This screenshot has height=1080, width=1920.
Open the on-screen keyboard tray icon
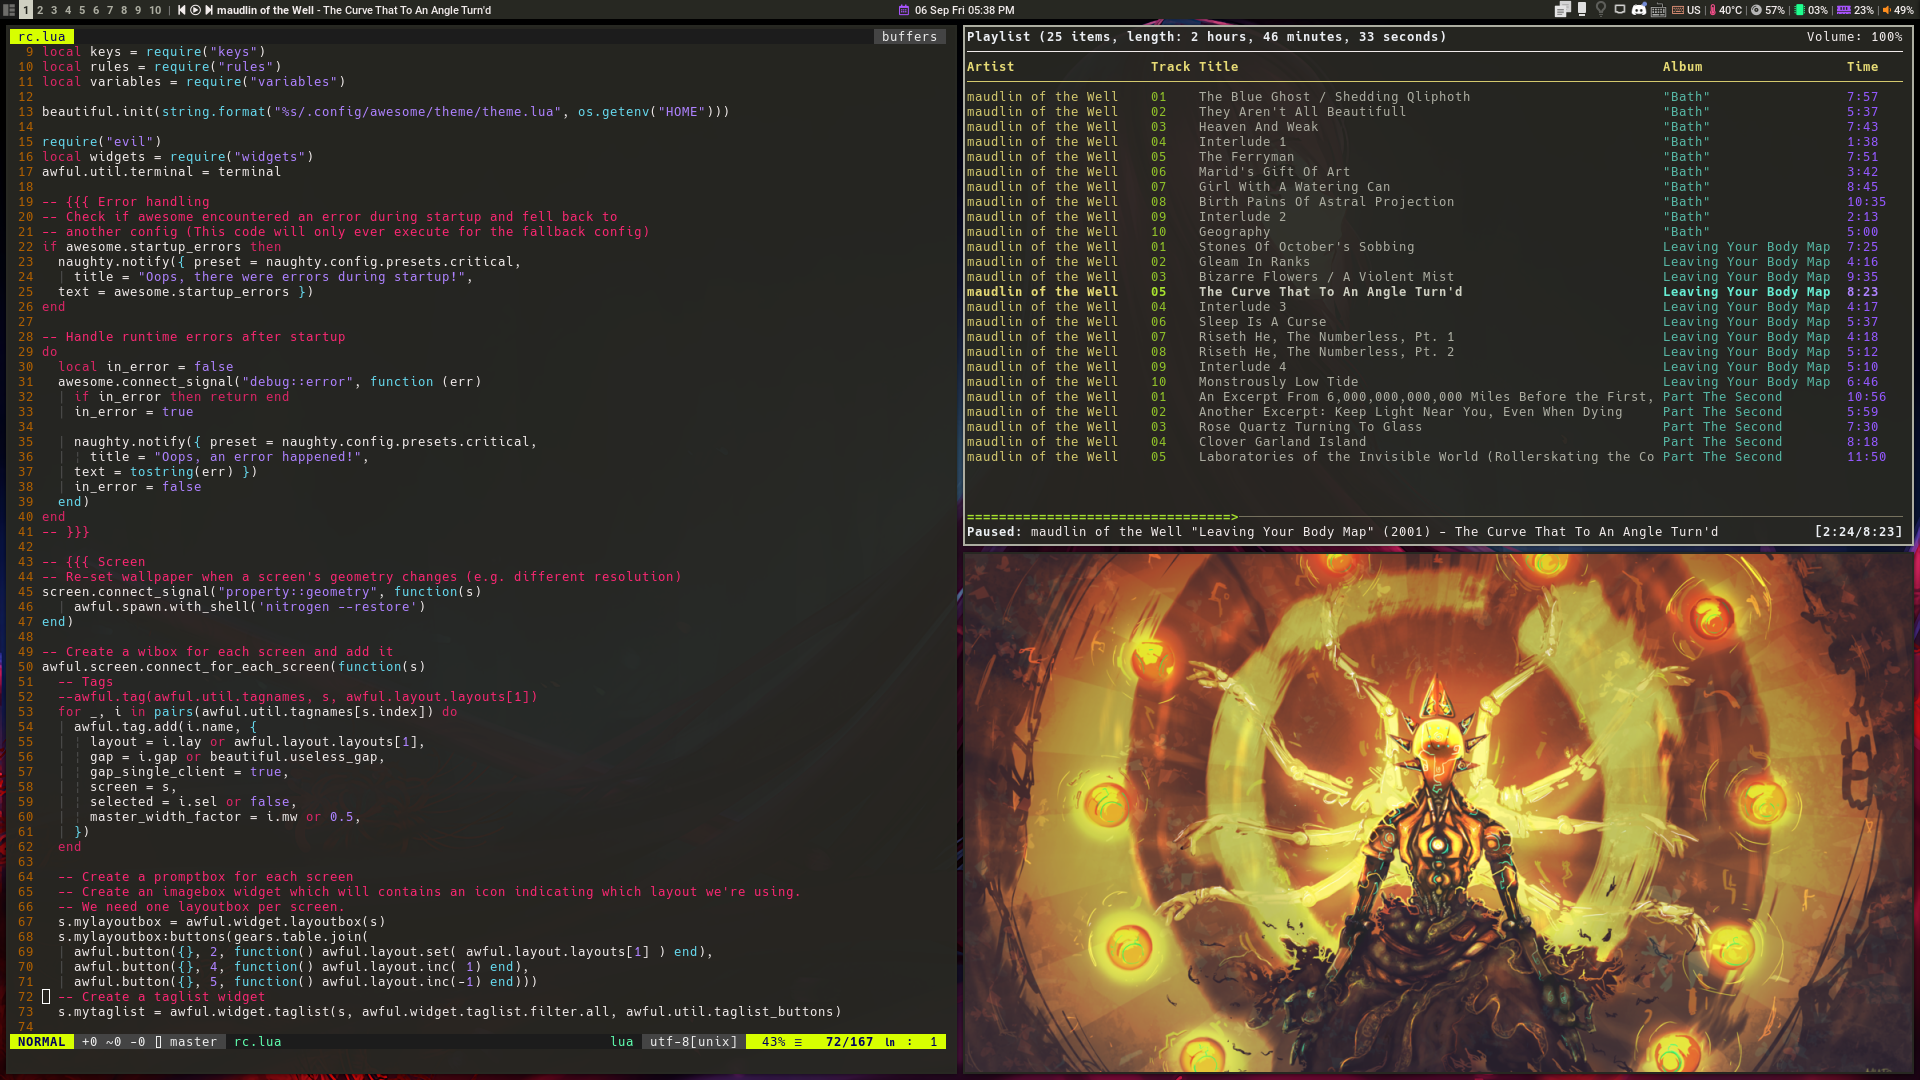point(1658,10)
